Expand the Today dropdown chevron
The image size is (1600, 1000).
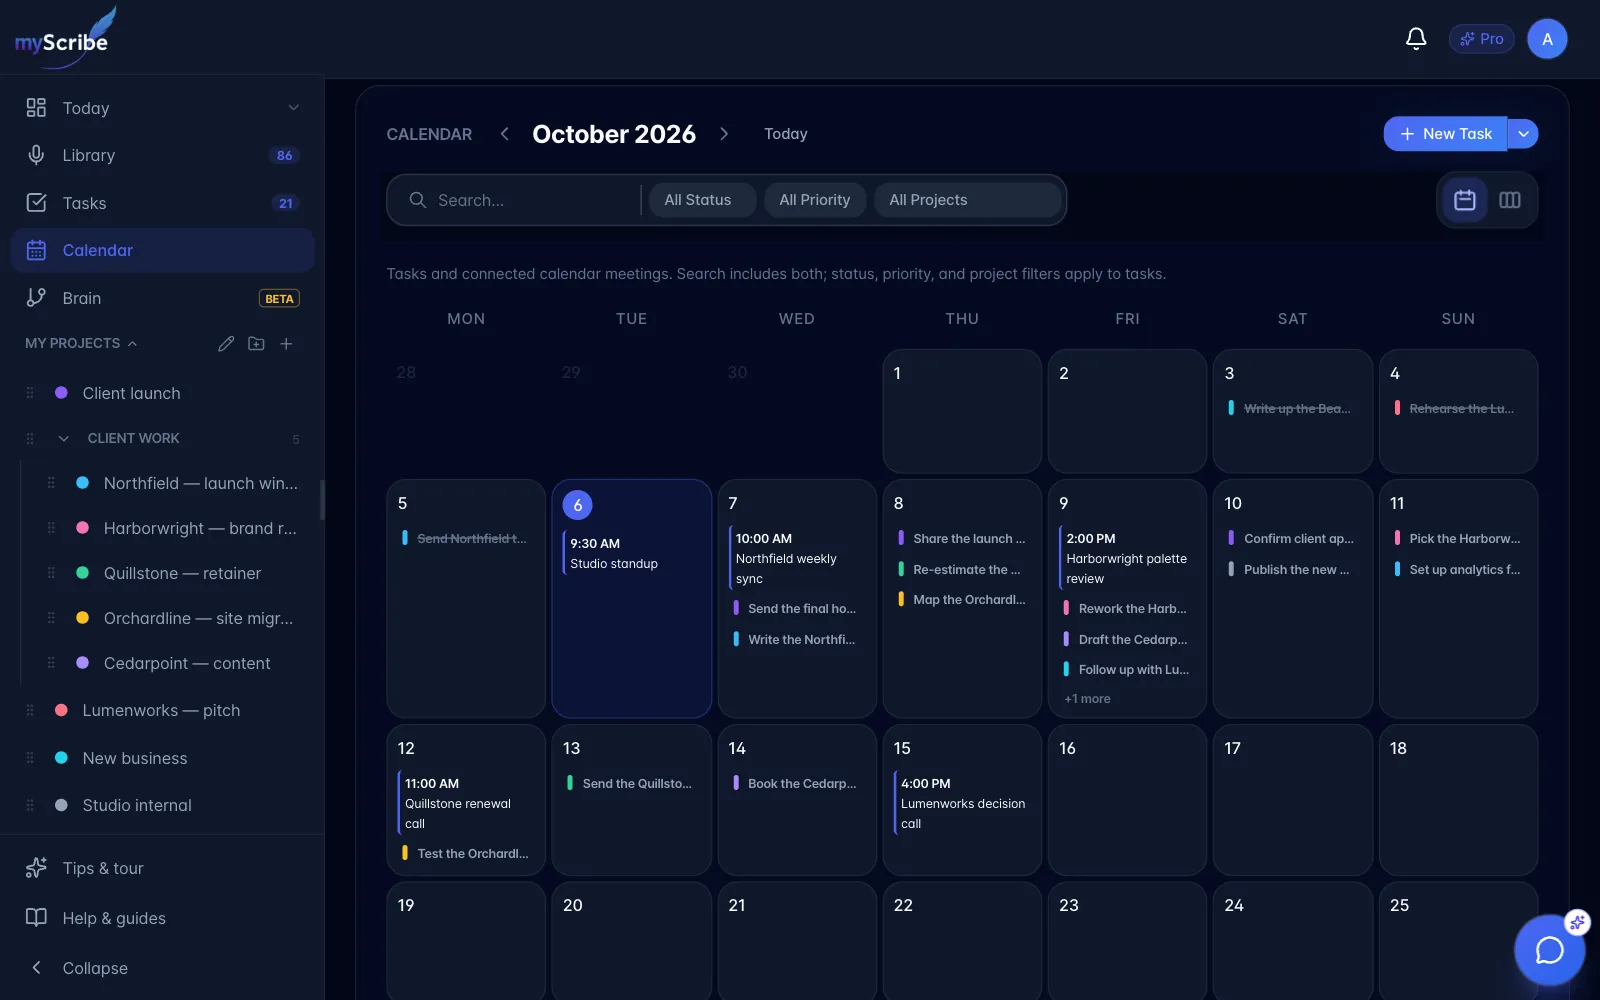[x=293, y=108]
